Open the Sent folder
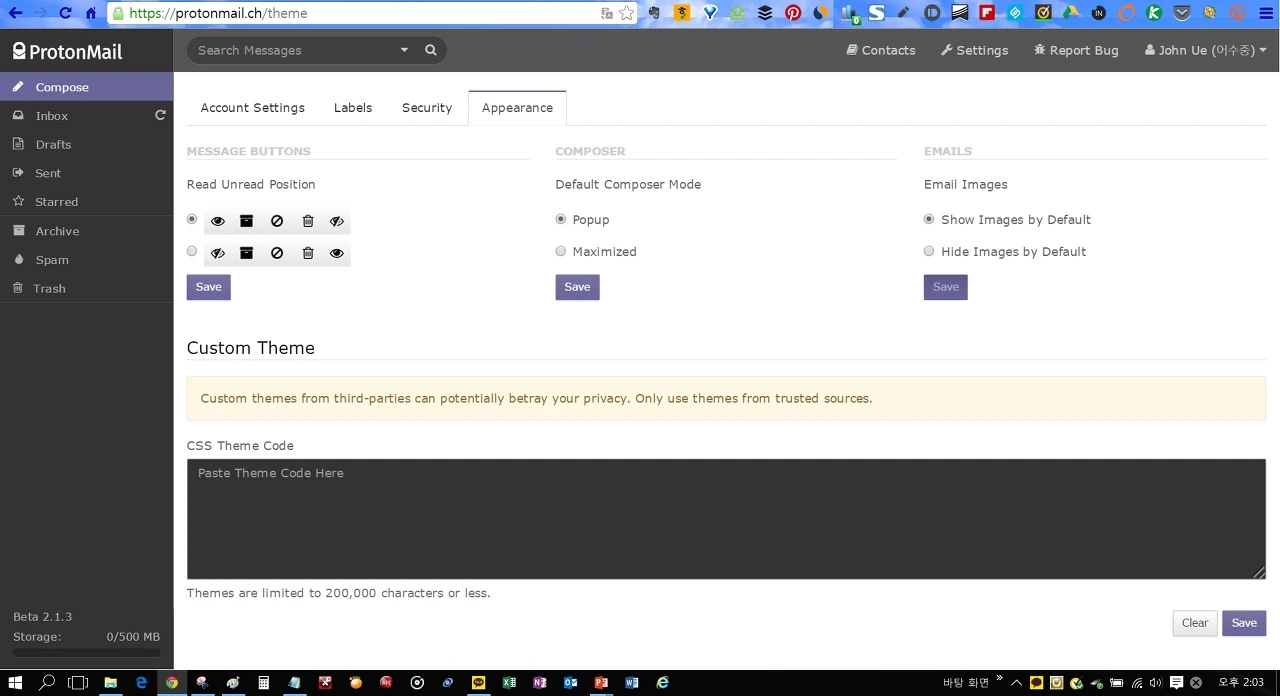Image resolution: width=1280 pixels, height=696 pixels. click(86, 173)
